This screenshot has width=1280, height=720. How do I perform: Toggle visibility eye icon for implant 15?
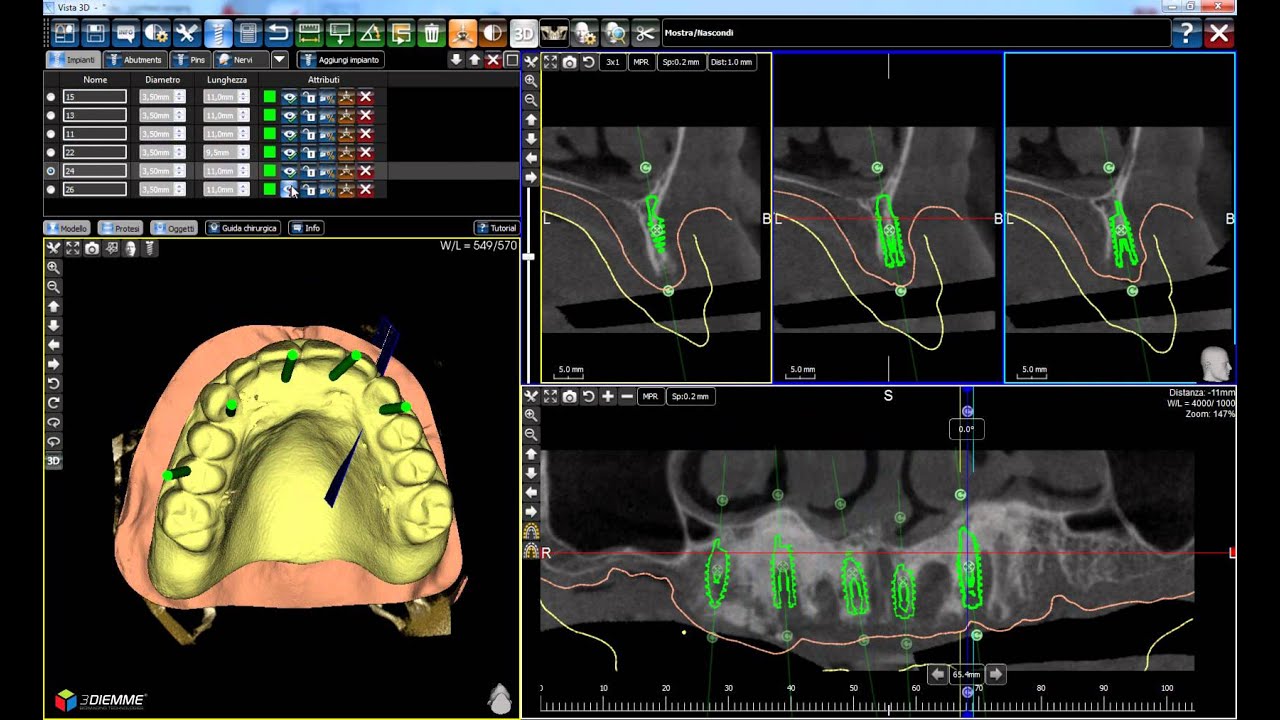pyautogui.click(x=289, y=97)
